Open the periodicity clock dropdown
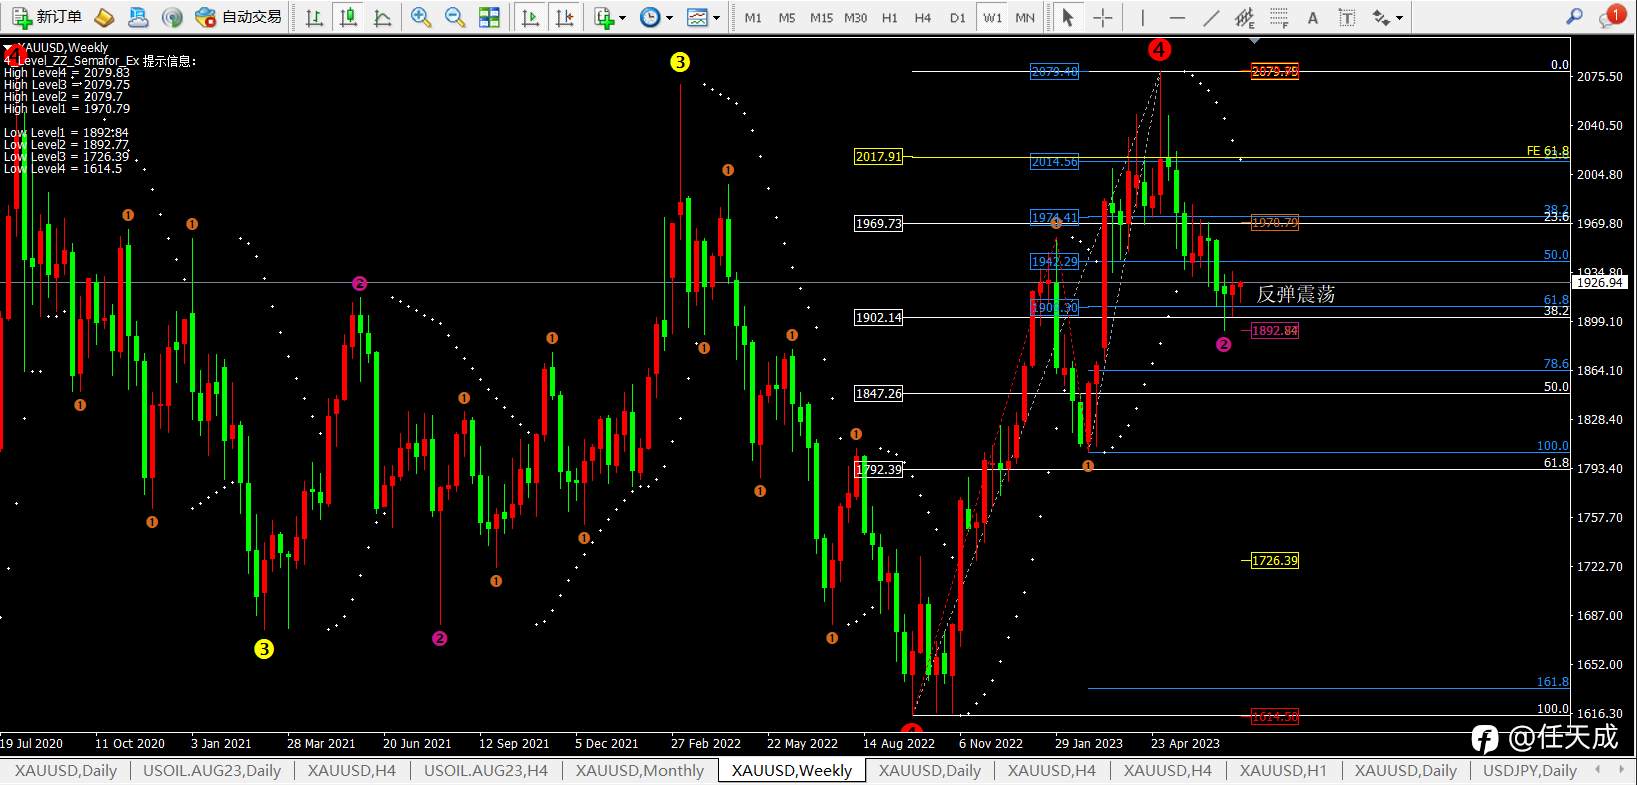Viewport: 1637px width, 785px height. pyautogui.click(x=656, y=17)
